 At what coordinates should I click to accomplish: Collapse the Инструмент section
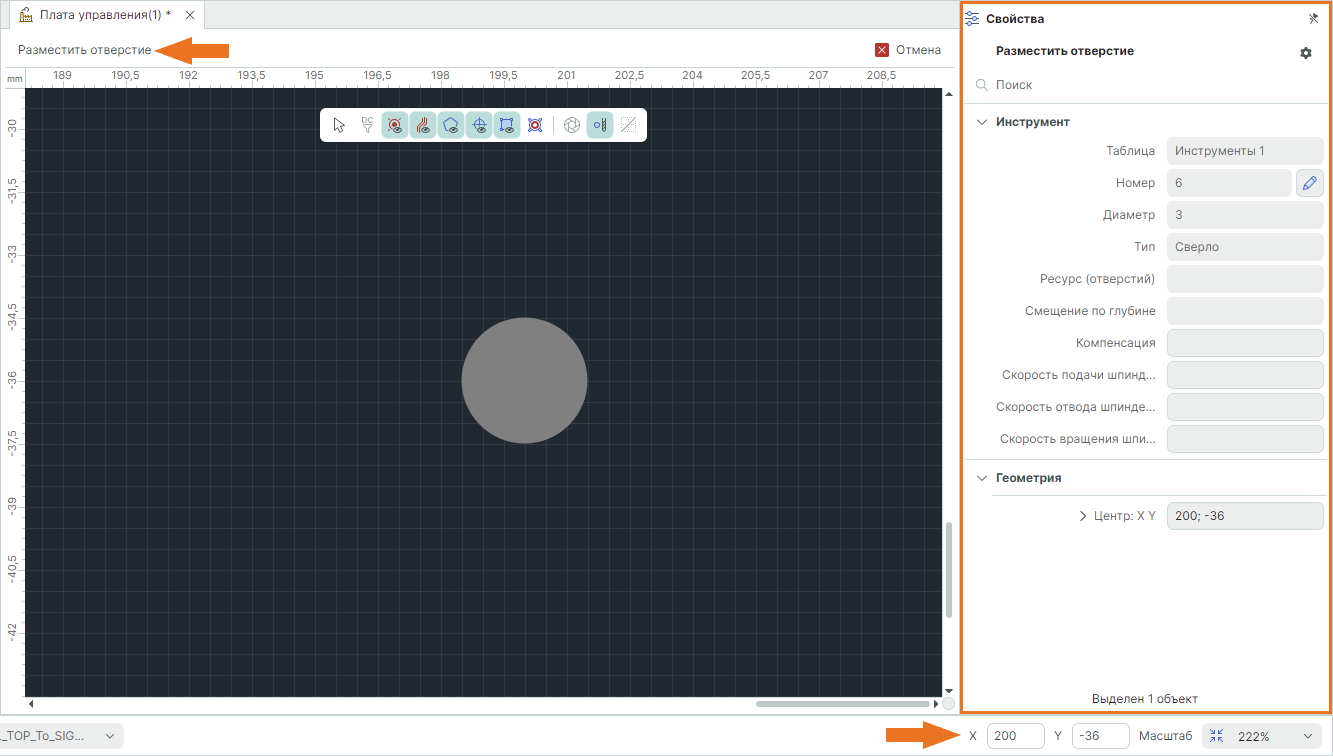coord(981,122)
